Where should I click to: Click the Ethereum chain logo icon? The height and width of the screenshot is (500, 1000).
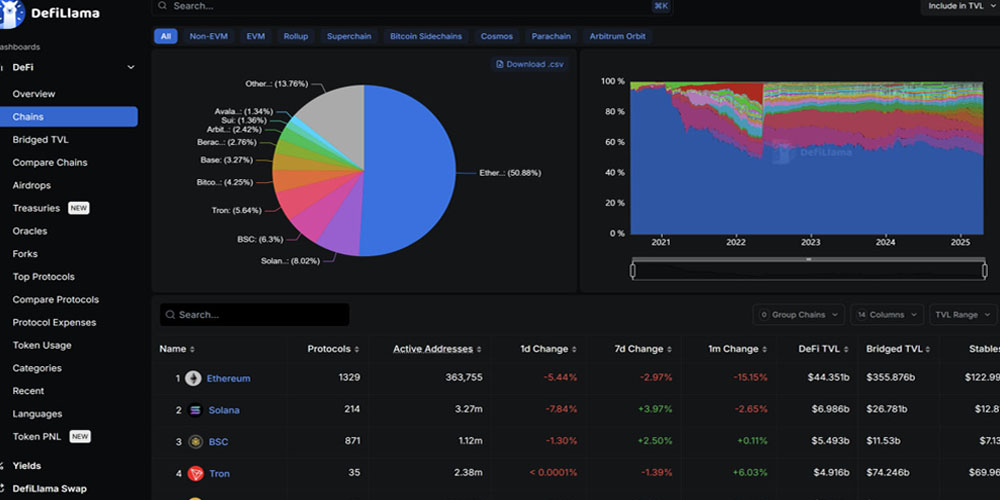click(193, 379)
